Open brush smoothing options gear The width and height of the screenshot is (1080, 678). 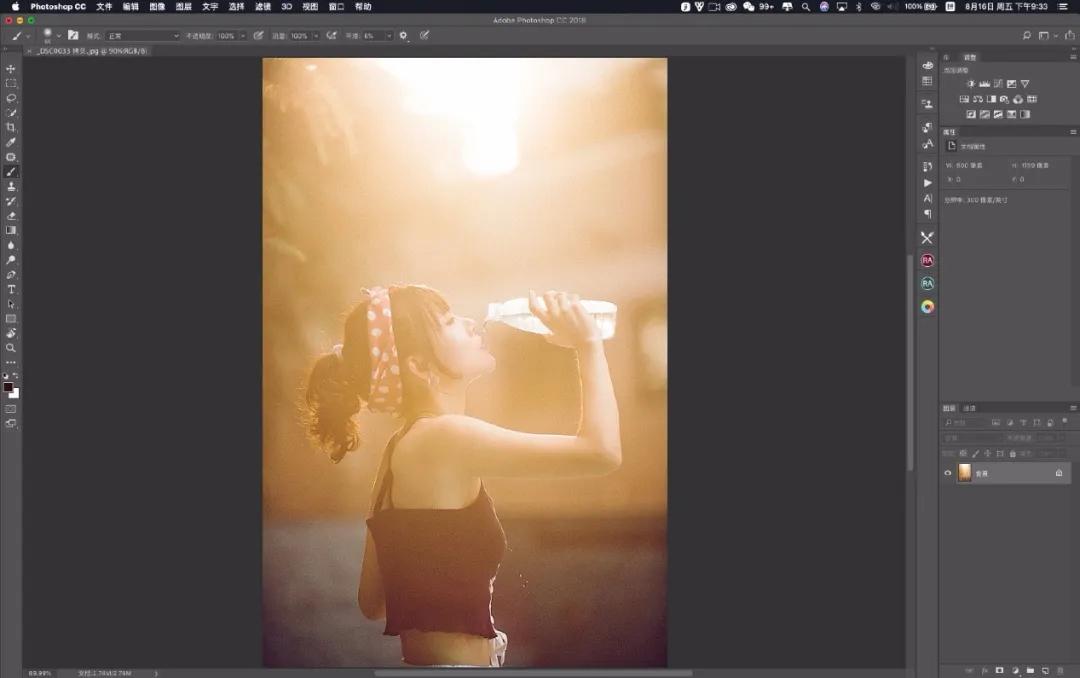coord(404,35)
